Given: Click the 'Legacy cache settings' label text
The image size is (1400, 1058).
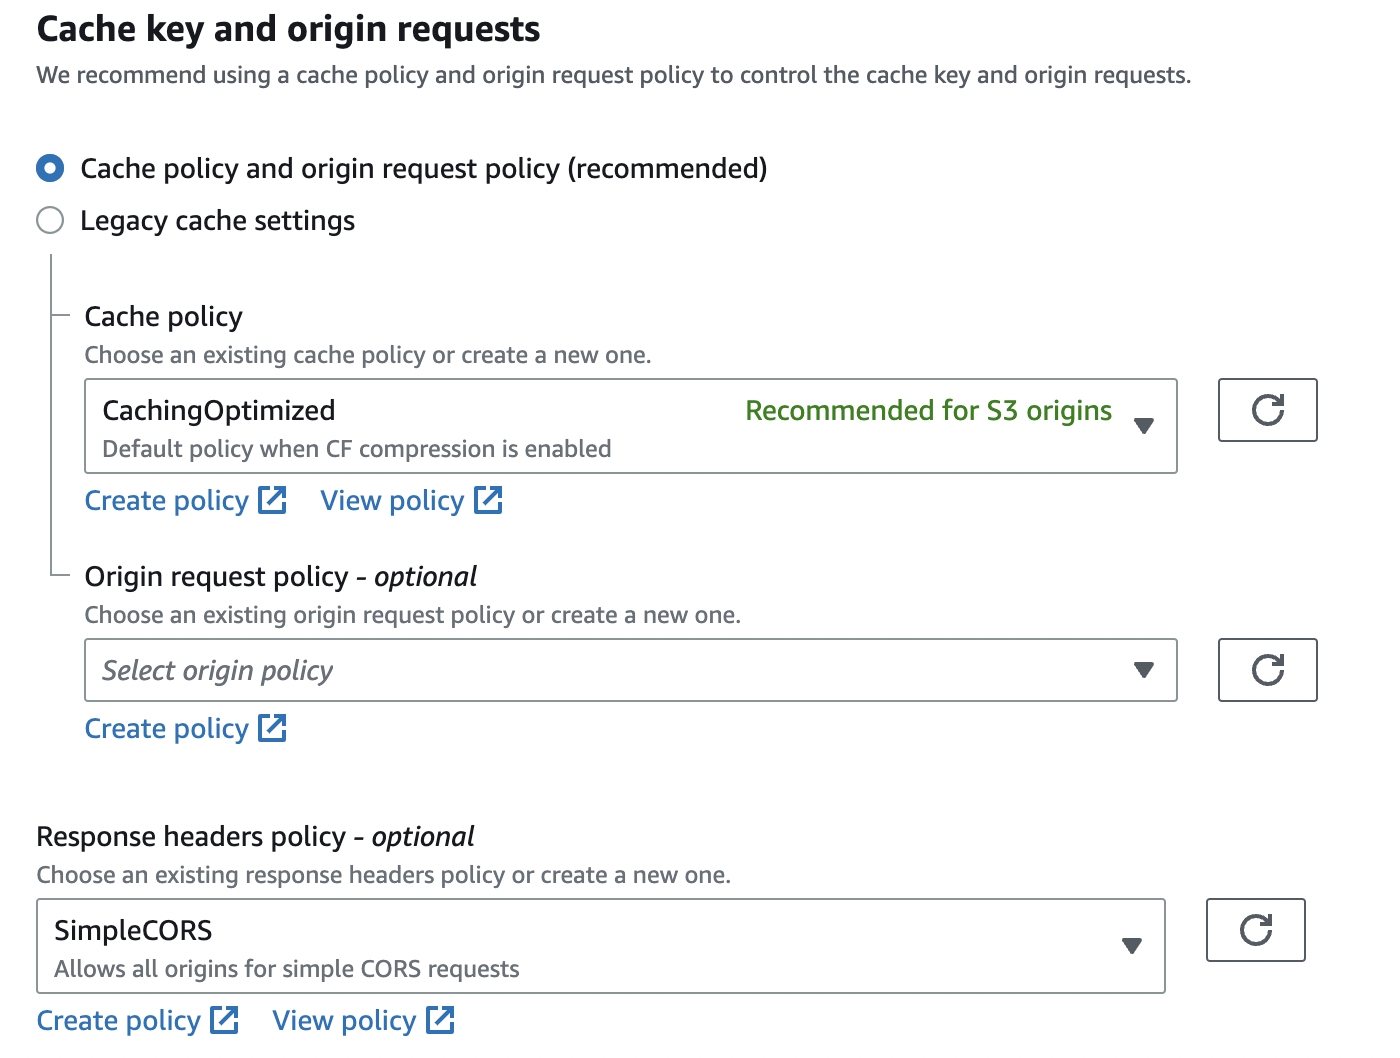Looking at the screenshot, I should pyautogui.click(x=217, y=220).
